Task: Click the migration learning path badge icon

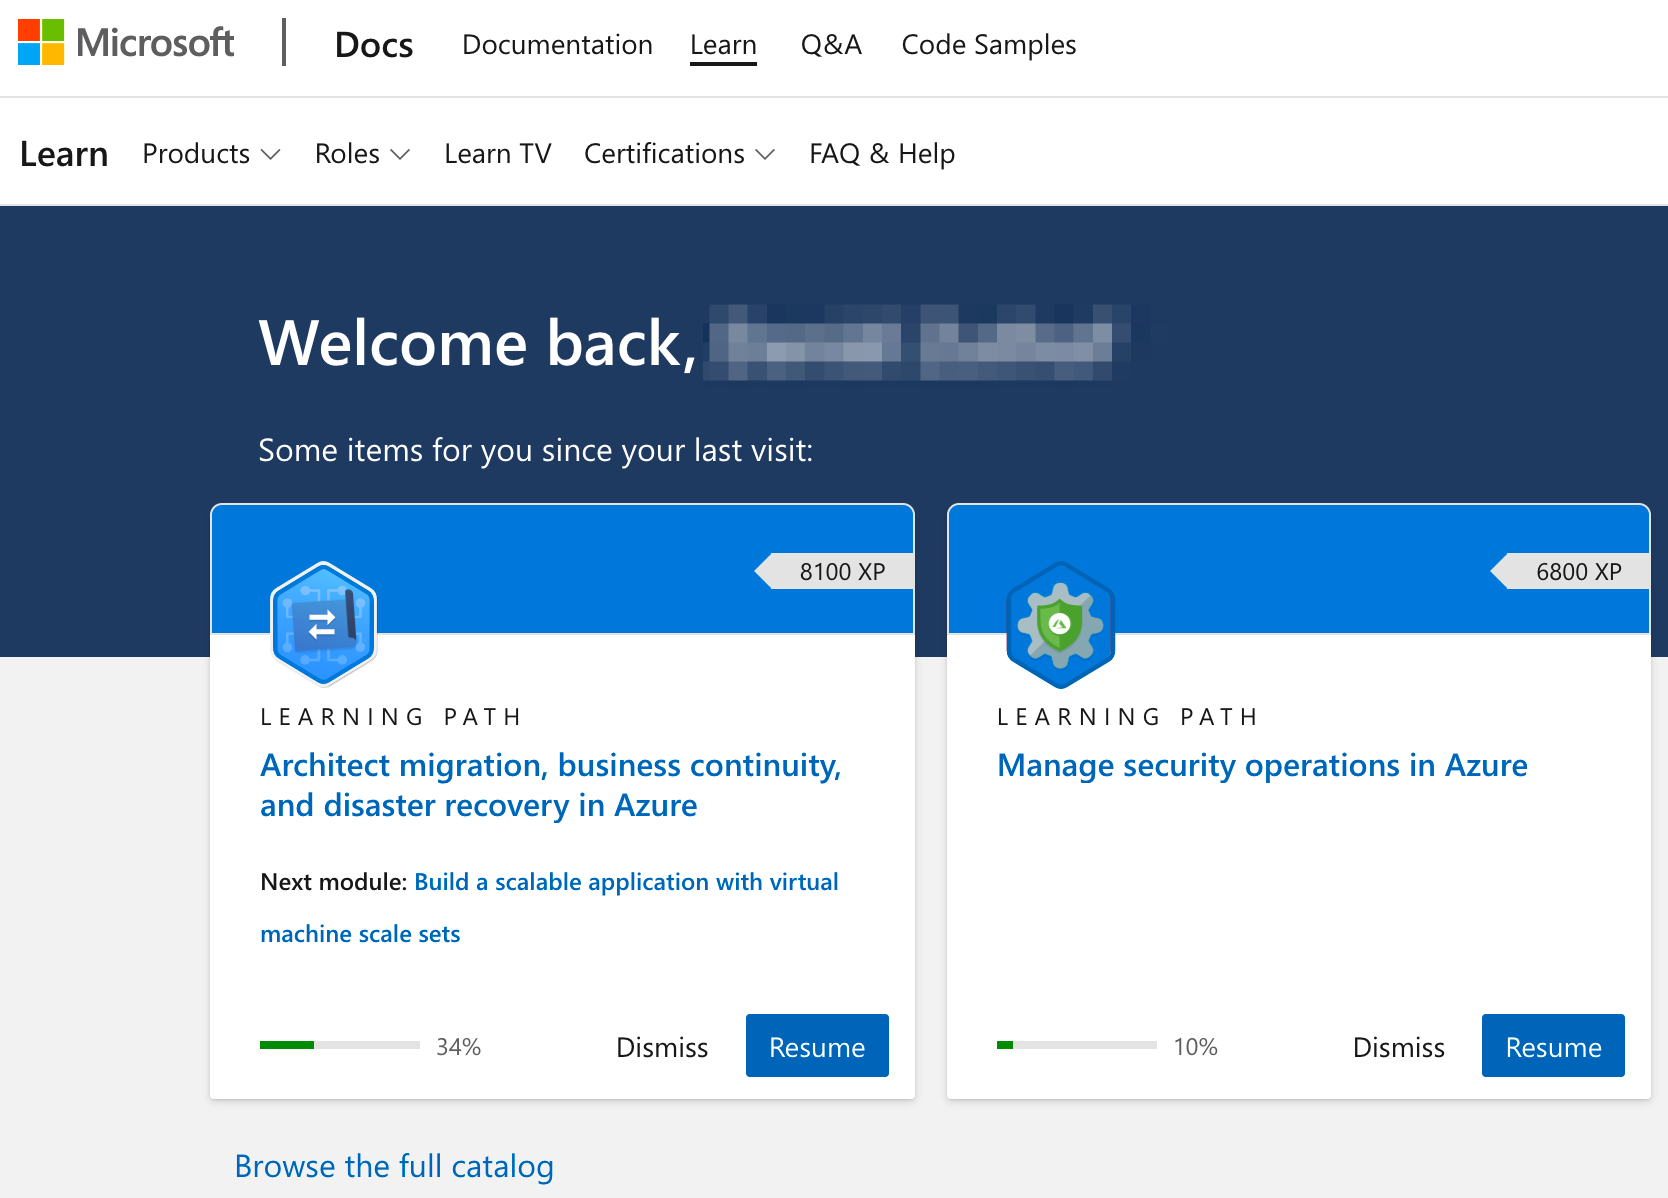Action: (323, 624)
